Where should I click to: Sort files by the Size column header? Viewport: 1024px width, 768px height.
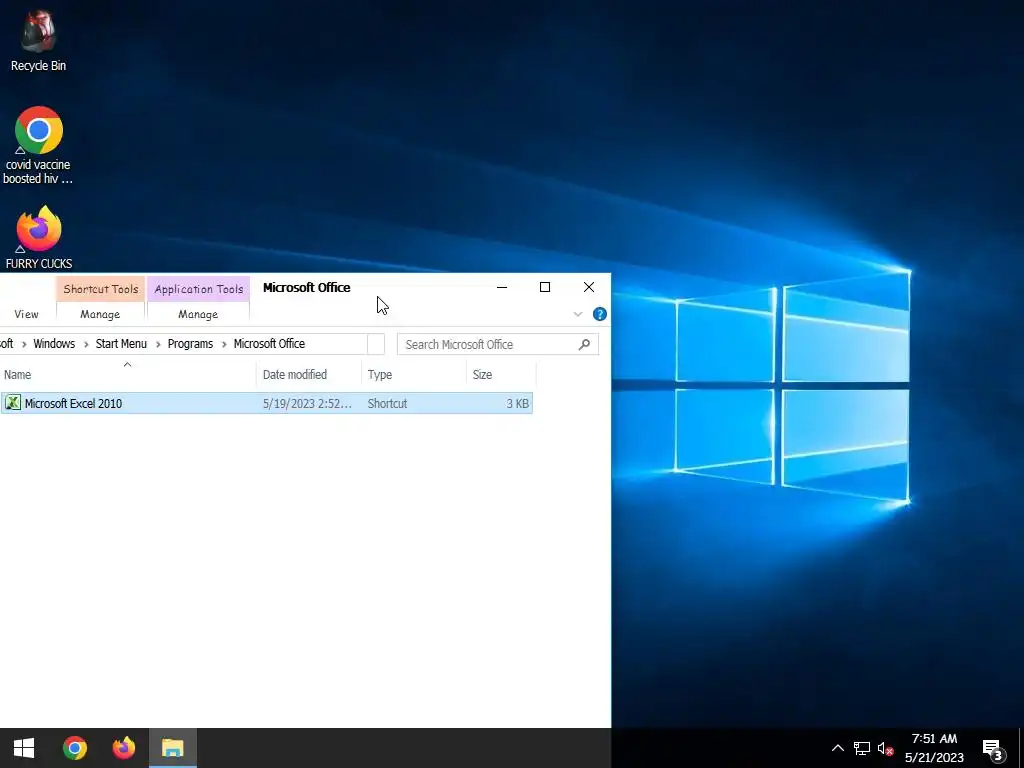pos(501,374)
